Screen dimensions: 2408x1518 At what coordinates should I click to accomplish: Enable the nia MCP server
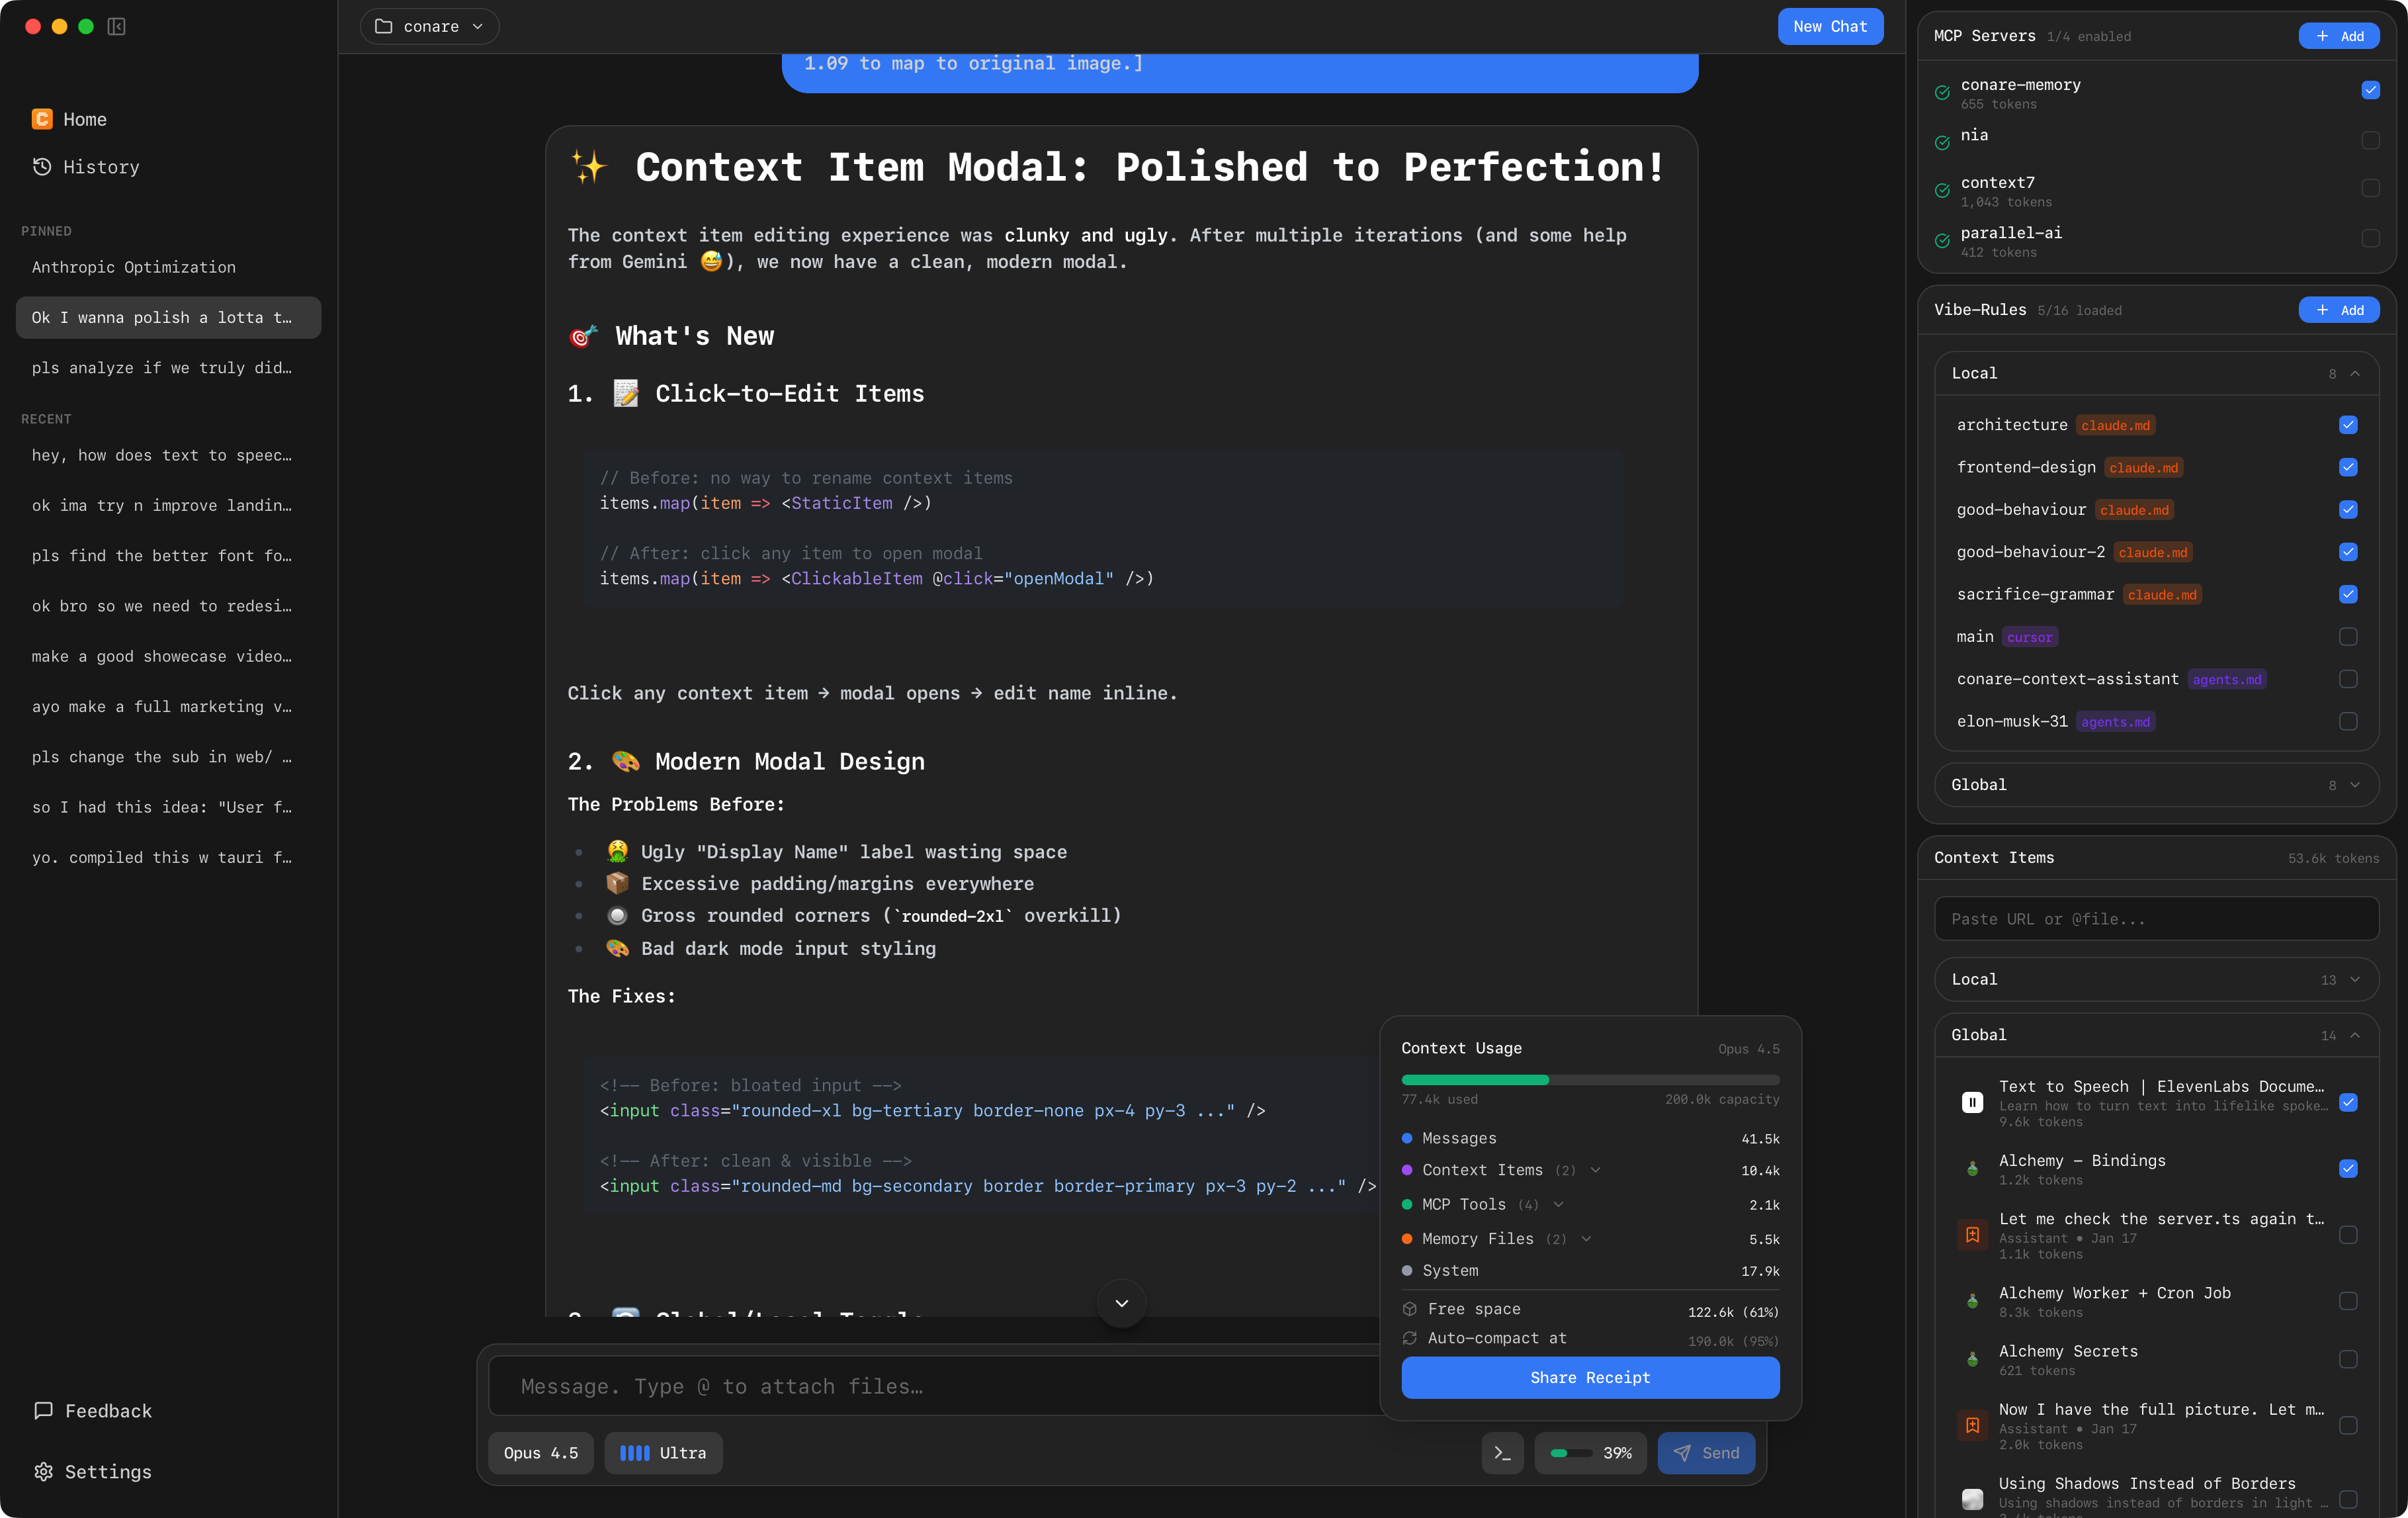(2371, 141)
